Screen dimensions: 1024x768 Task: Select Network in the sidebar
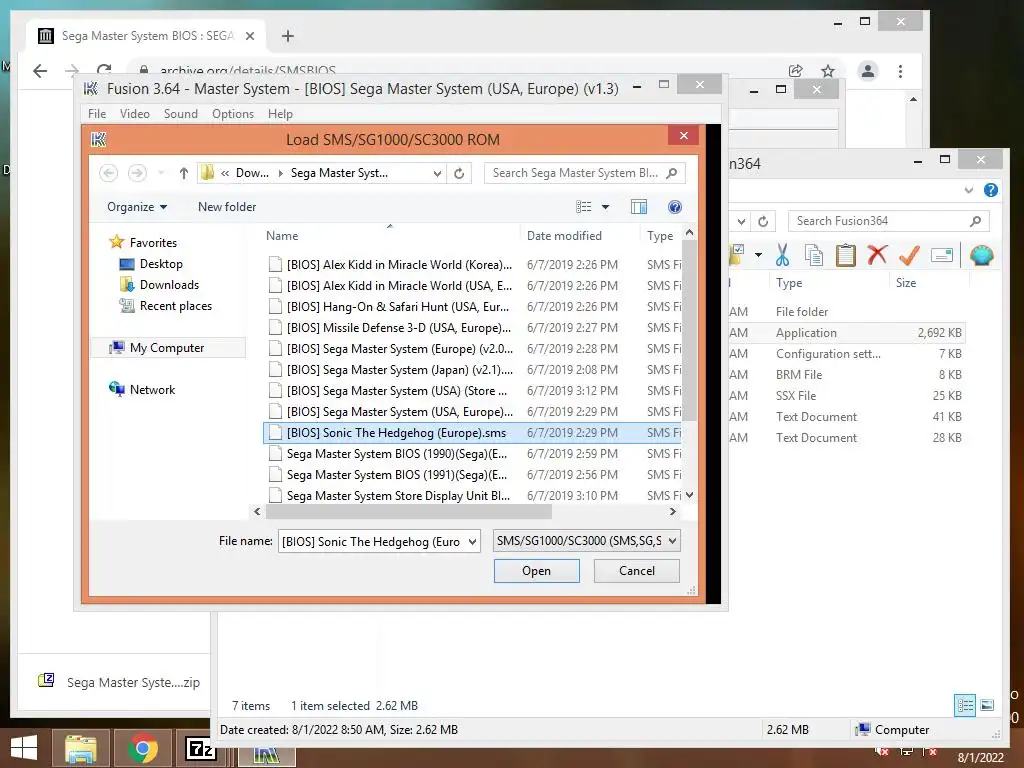click(152, 390)
